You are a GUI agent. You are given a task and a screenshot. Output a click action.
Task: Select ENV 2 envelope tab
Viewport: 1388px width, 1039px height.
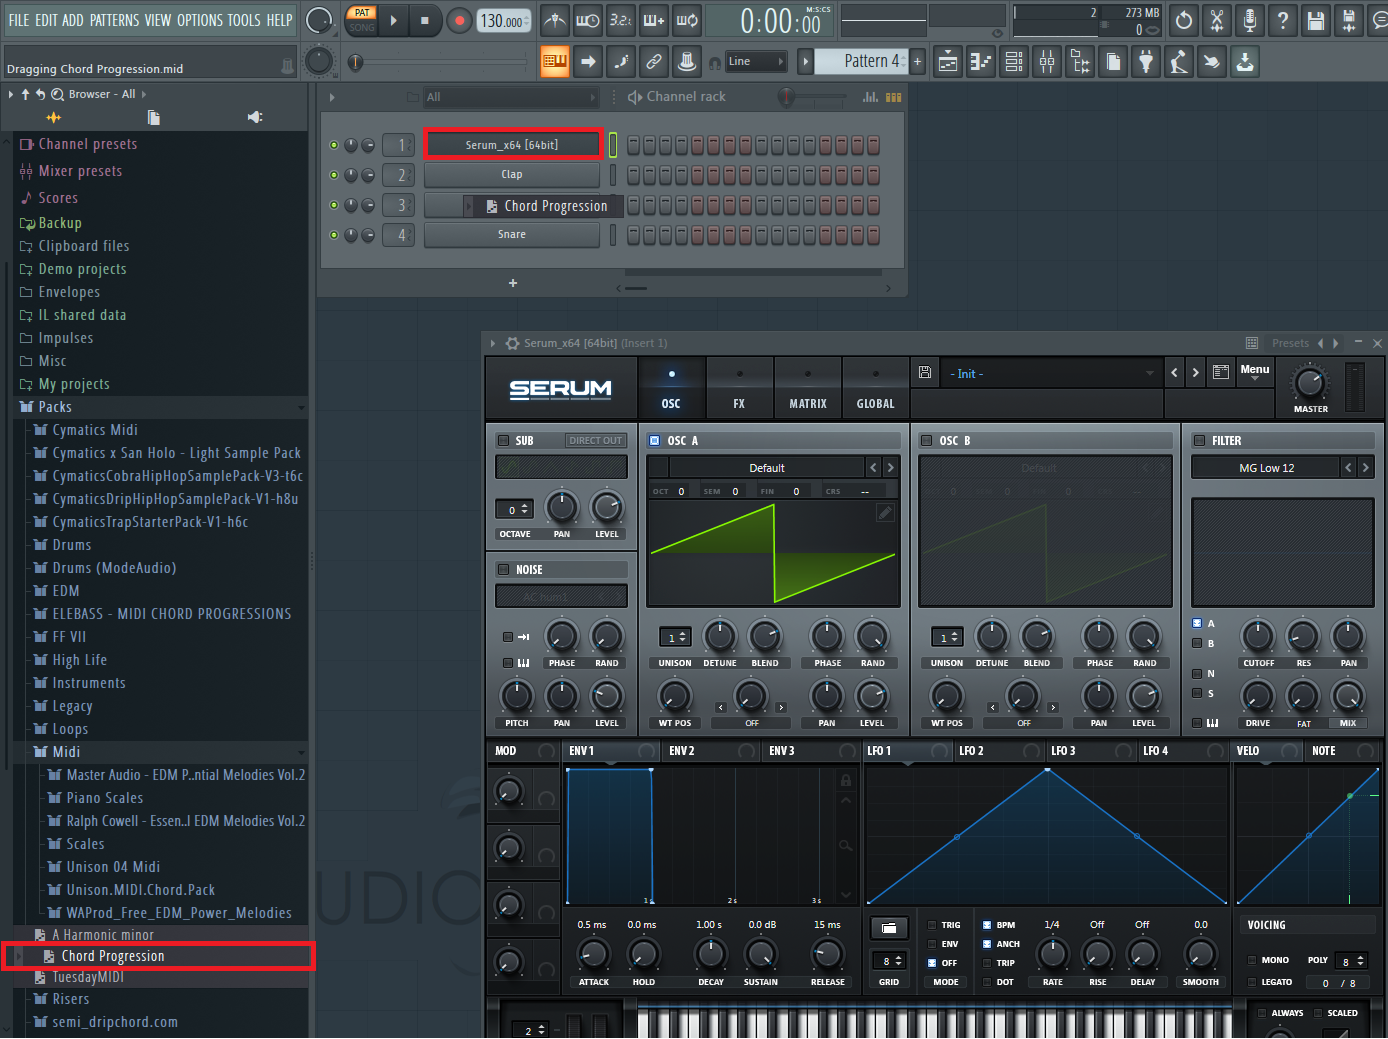click(x=681, y=751)
